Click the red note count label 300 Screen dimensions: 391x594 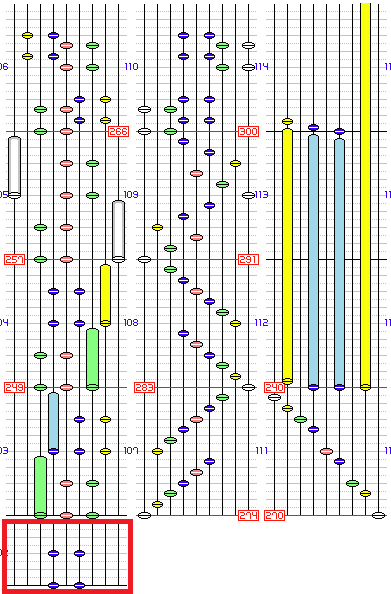(x=249, y=131)
